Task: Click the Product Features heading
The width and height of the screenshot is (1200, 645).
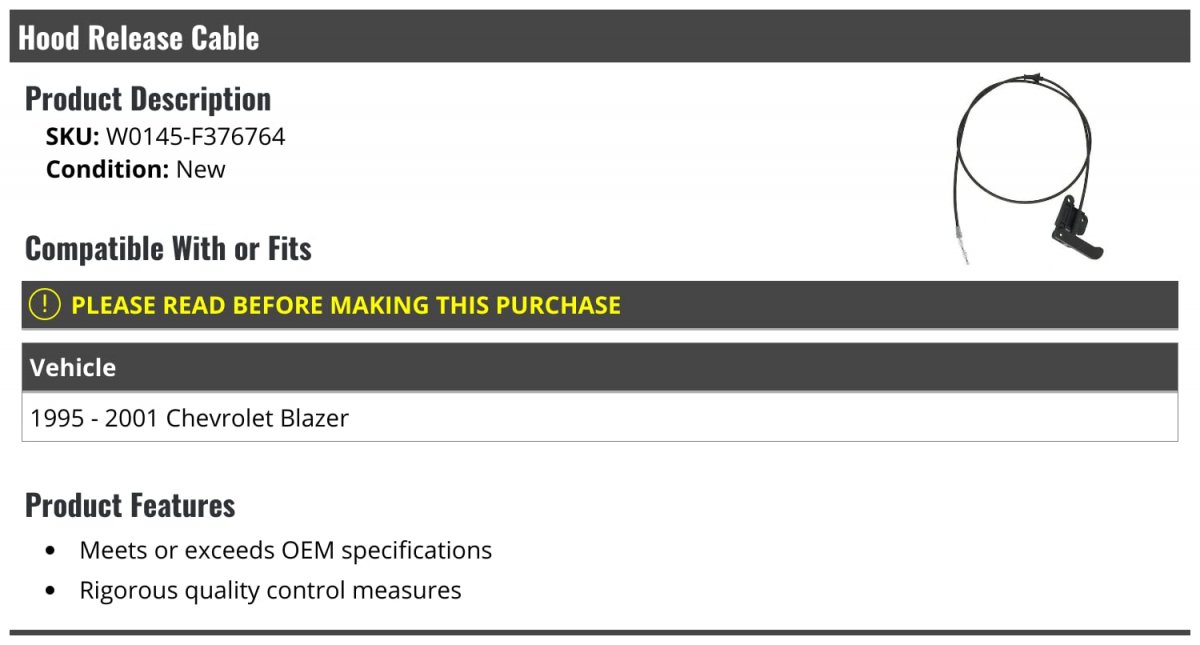Action: pos(130,505)
